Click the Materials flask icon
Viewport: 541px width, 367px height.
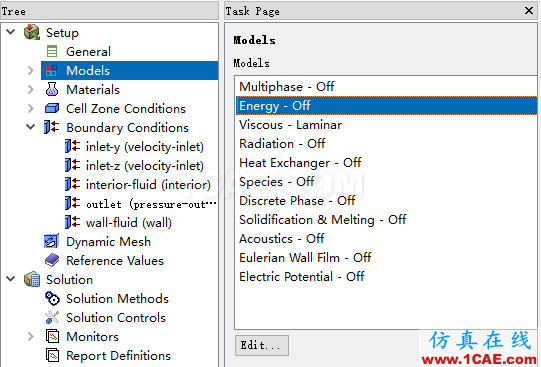tap(52, 89)
